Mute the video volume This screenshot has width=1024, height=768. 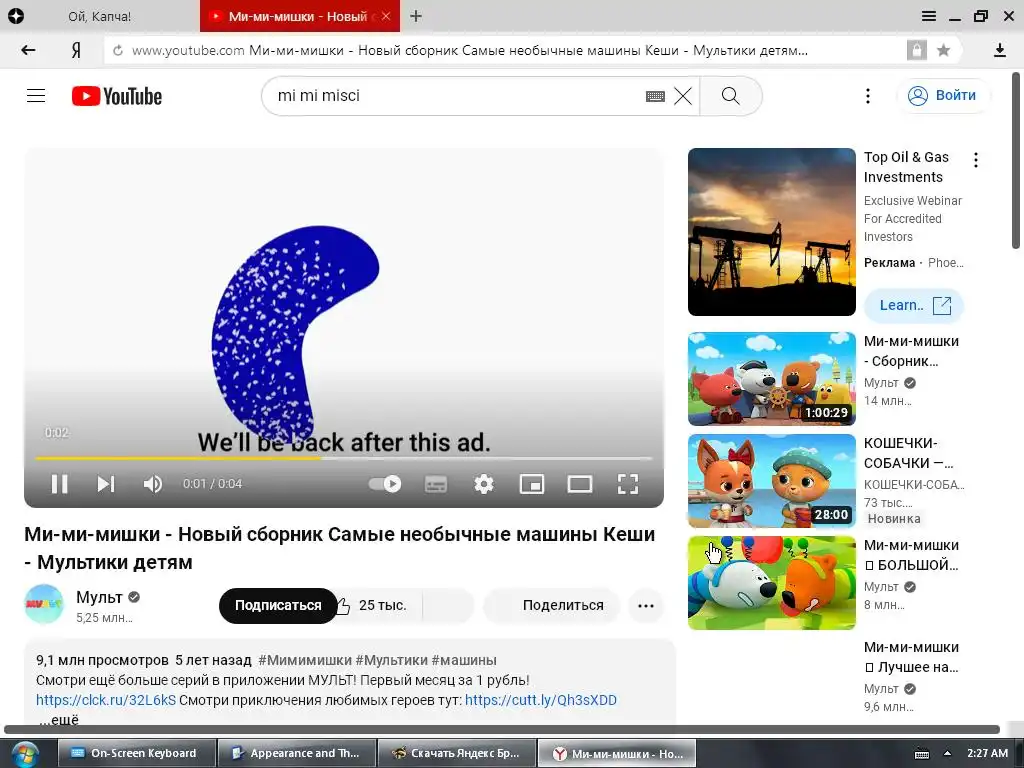coord(153,484)
